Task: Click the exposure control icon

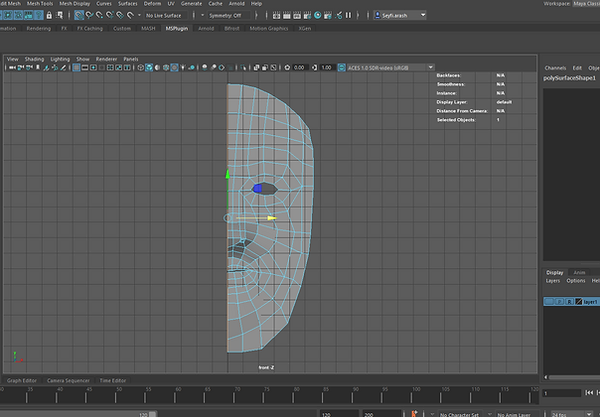Action: coord(287,68)
